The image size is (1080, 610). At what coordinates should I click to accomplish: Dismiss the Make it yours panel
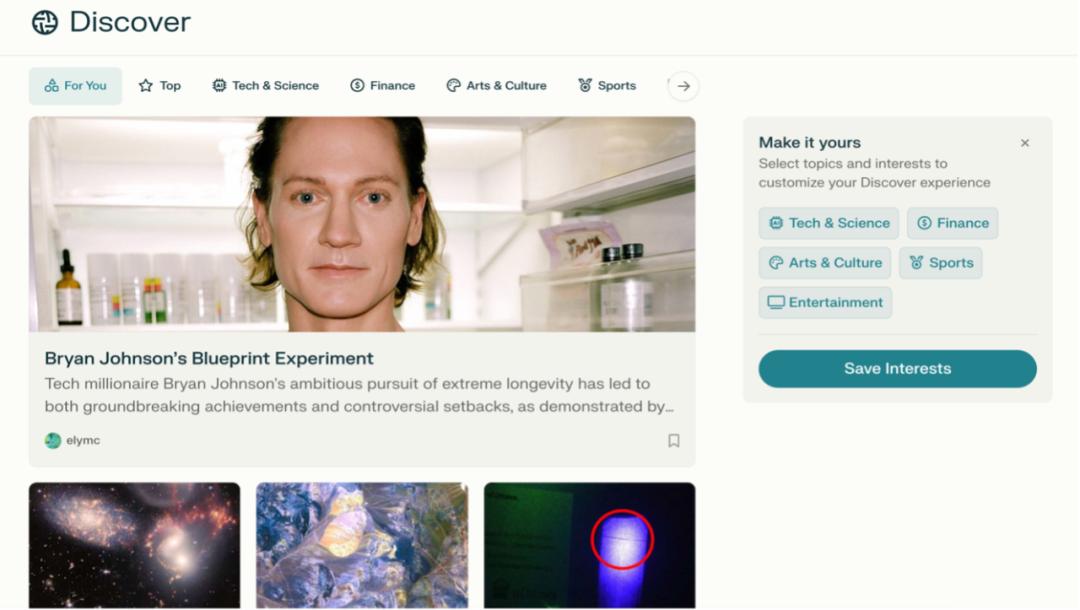(1025, 143)
